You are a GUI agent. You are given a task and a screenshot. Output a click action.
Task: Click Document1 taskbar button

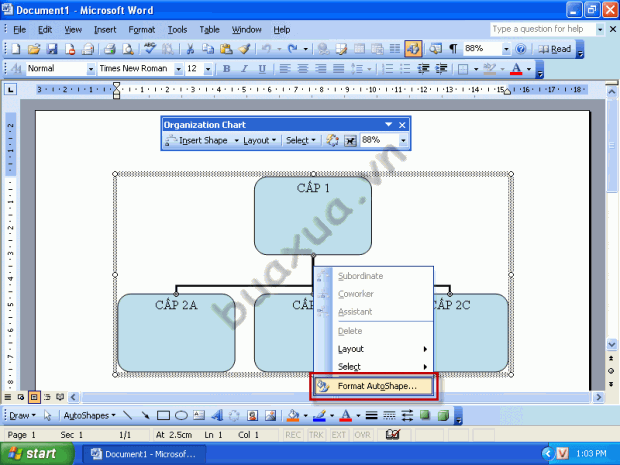(144, 454)
